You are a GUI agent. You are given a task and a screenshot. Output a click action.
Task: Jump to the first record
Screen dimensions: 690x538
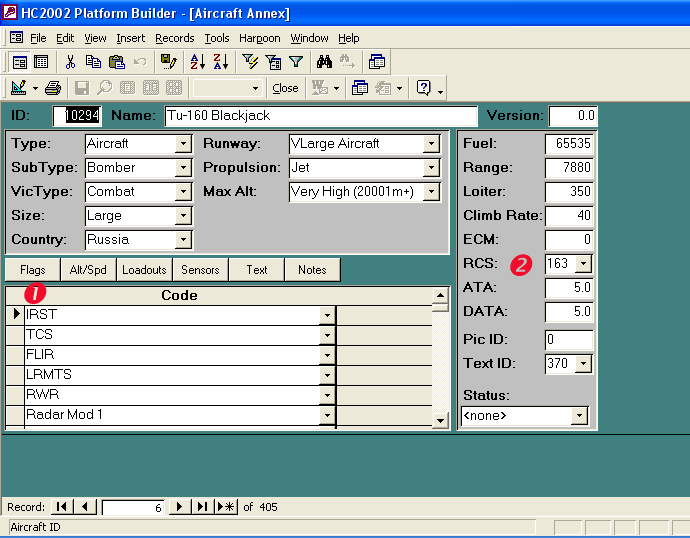coord(62,507)
